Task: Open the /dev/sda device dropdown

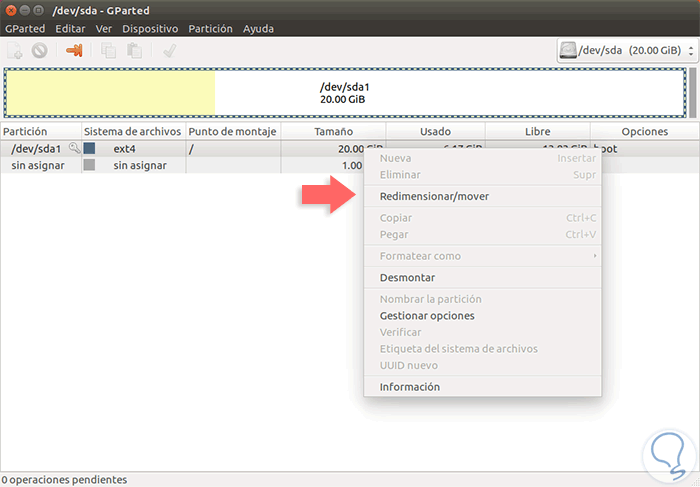Action: tap(627, 50)
